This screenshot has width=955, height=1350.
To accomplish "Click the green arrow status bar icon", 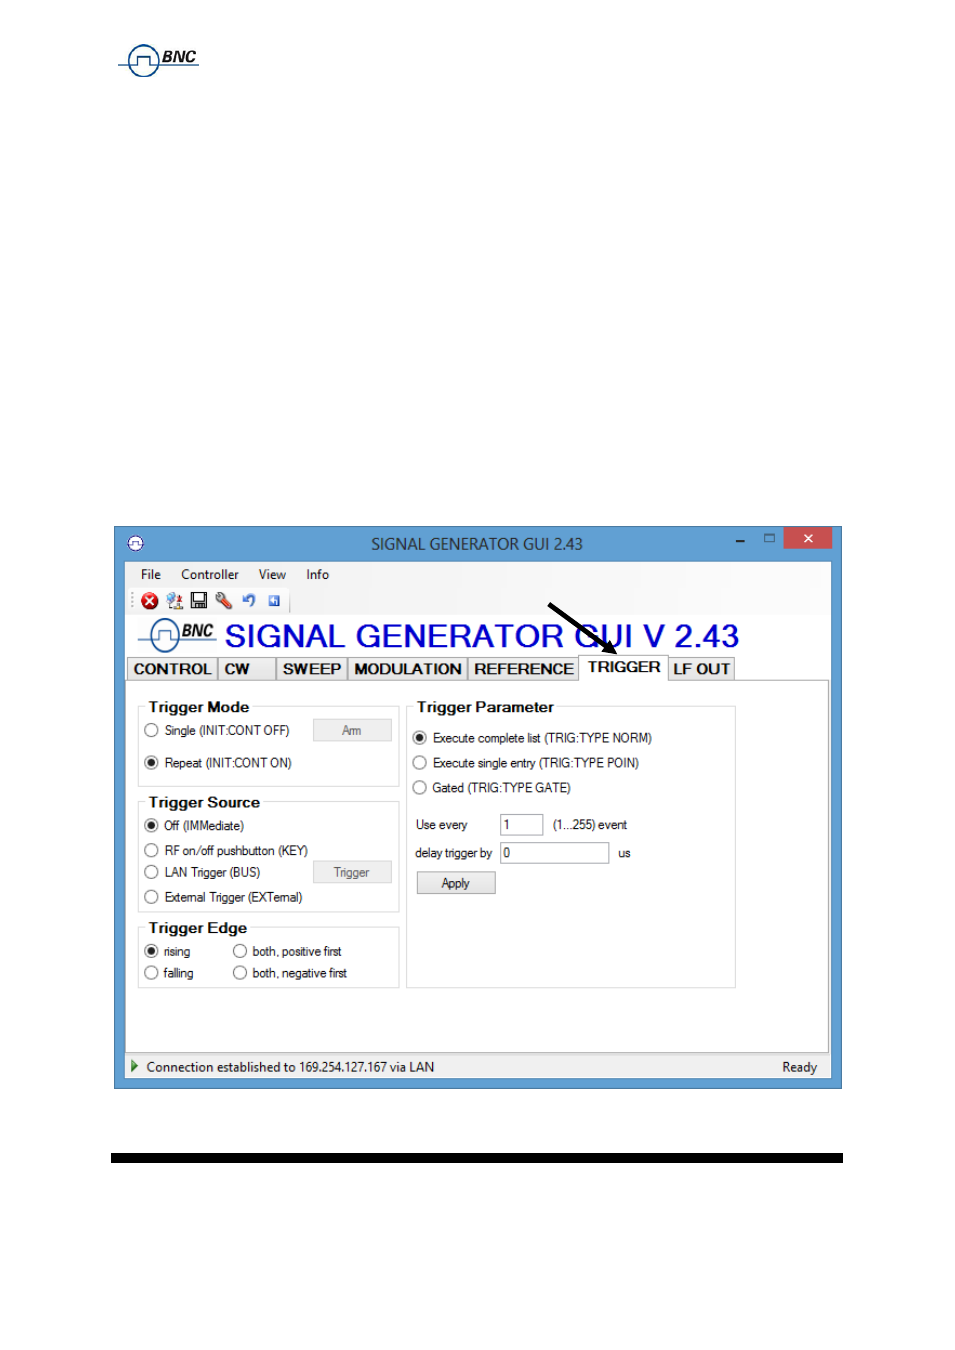I will pyautogui.click(x=134, y=1066).
